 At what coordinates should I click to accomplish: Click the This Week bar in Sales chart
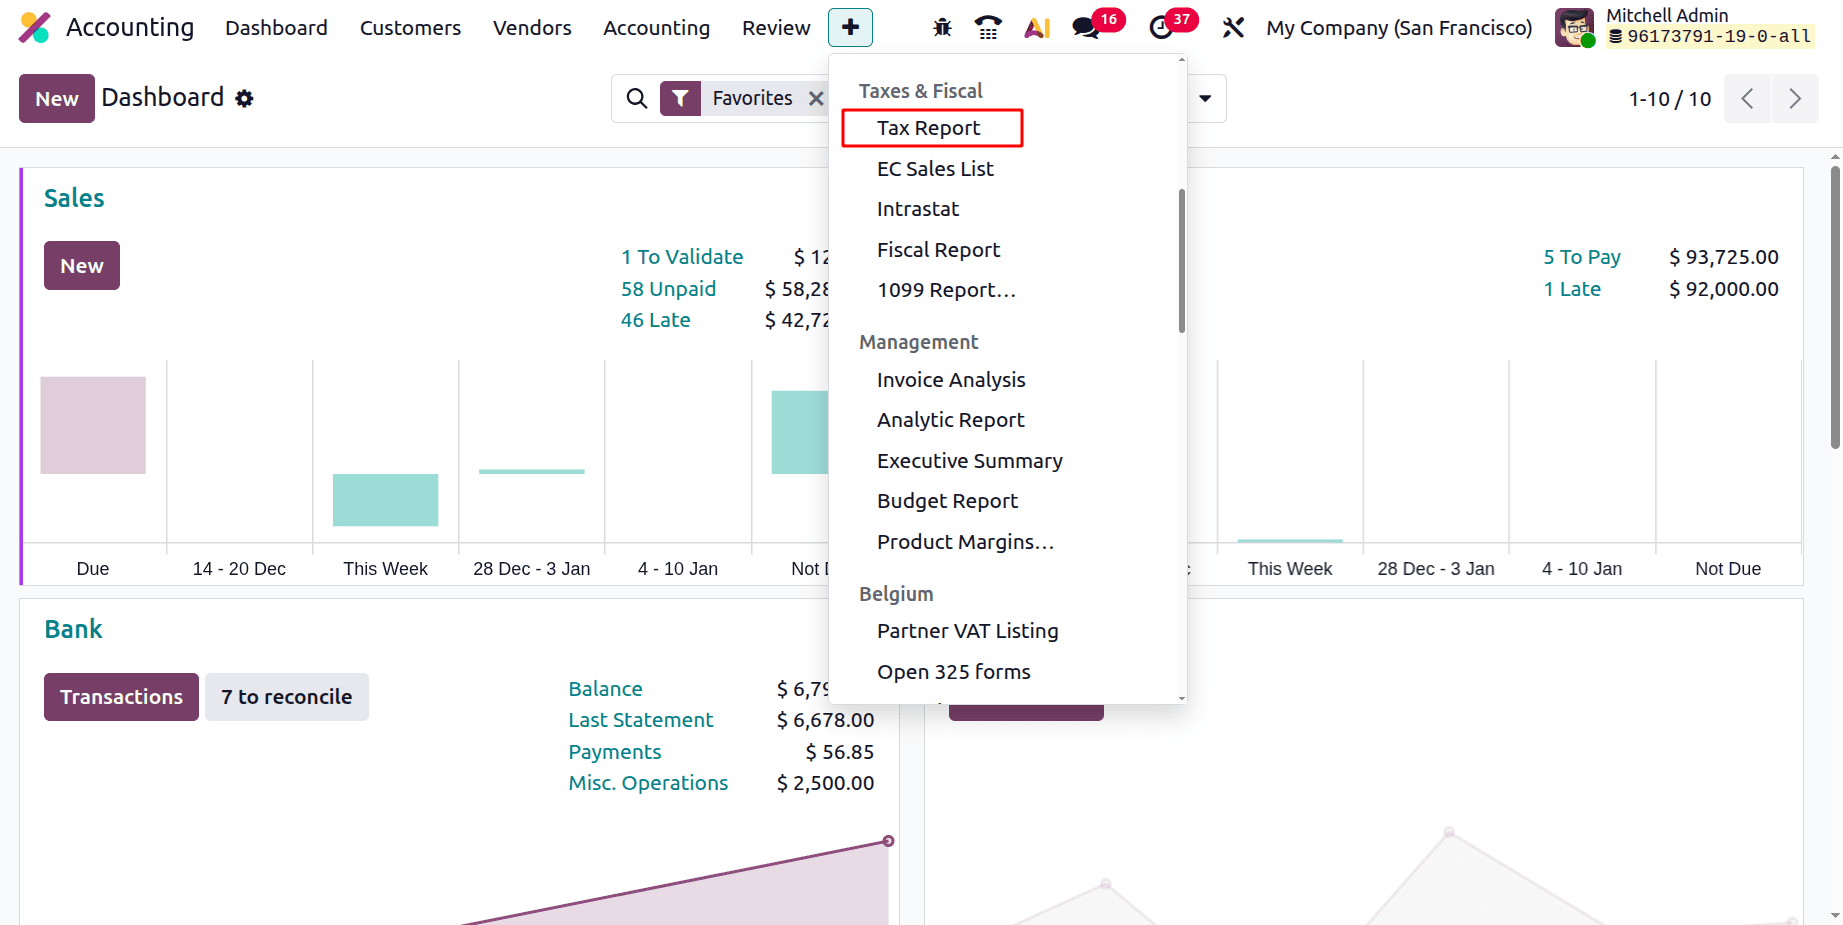coord(385,500)
